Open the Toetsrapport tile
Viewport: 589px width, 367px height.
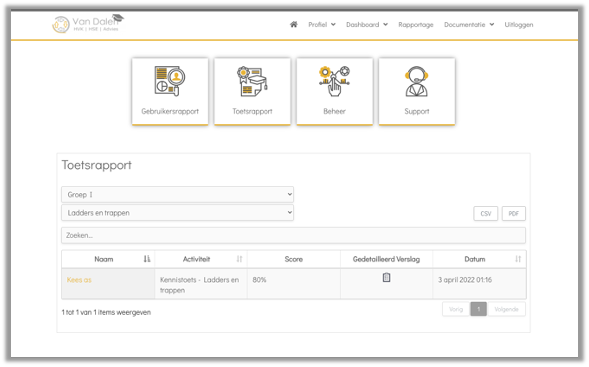pos(252,91)
